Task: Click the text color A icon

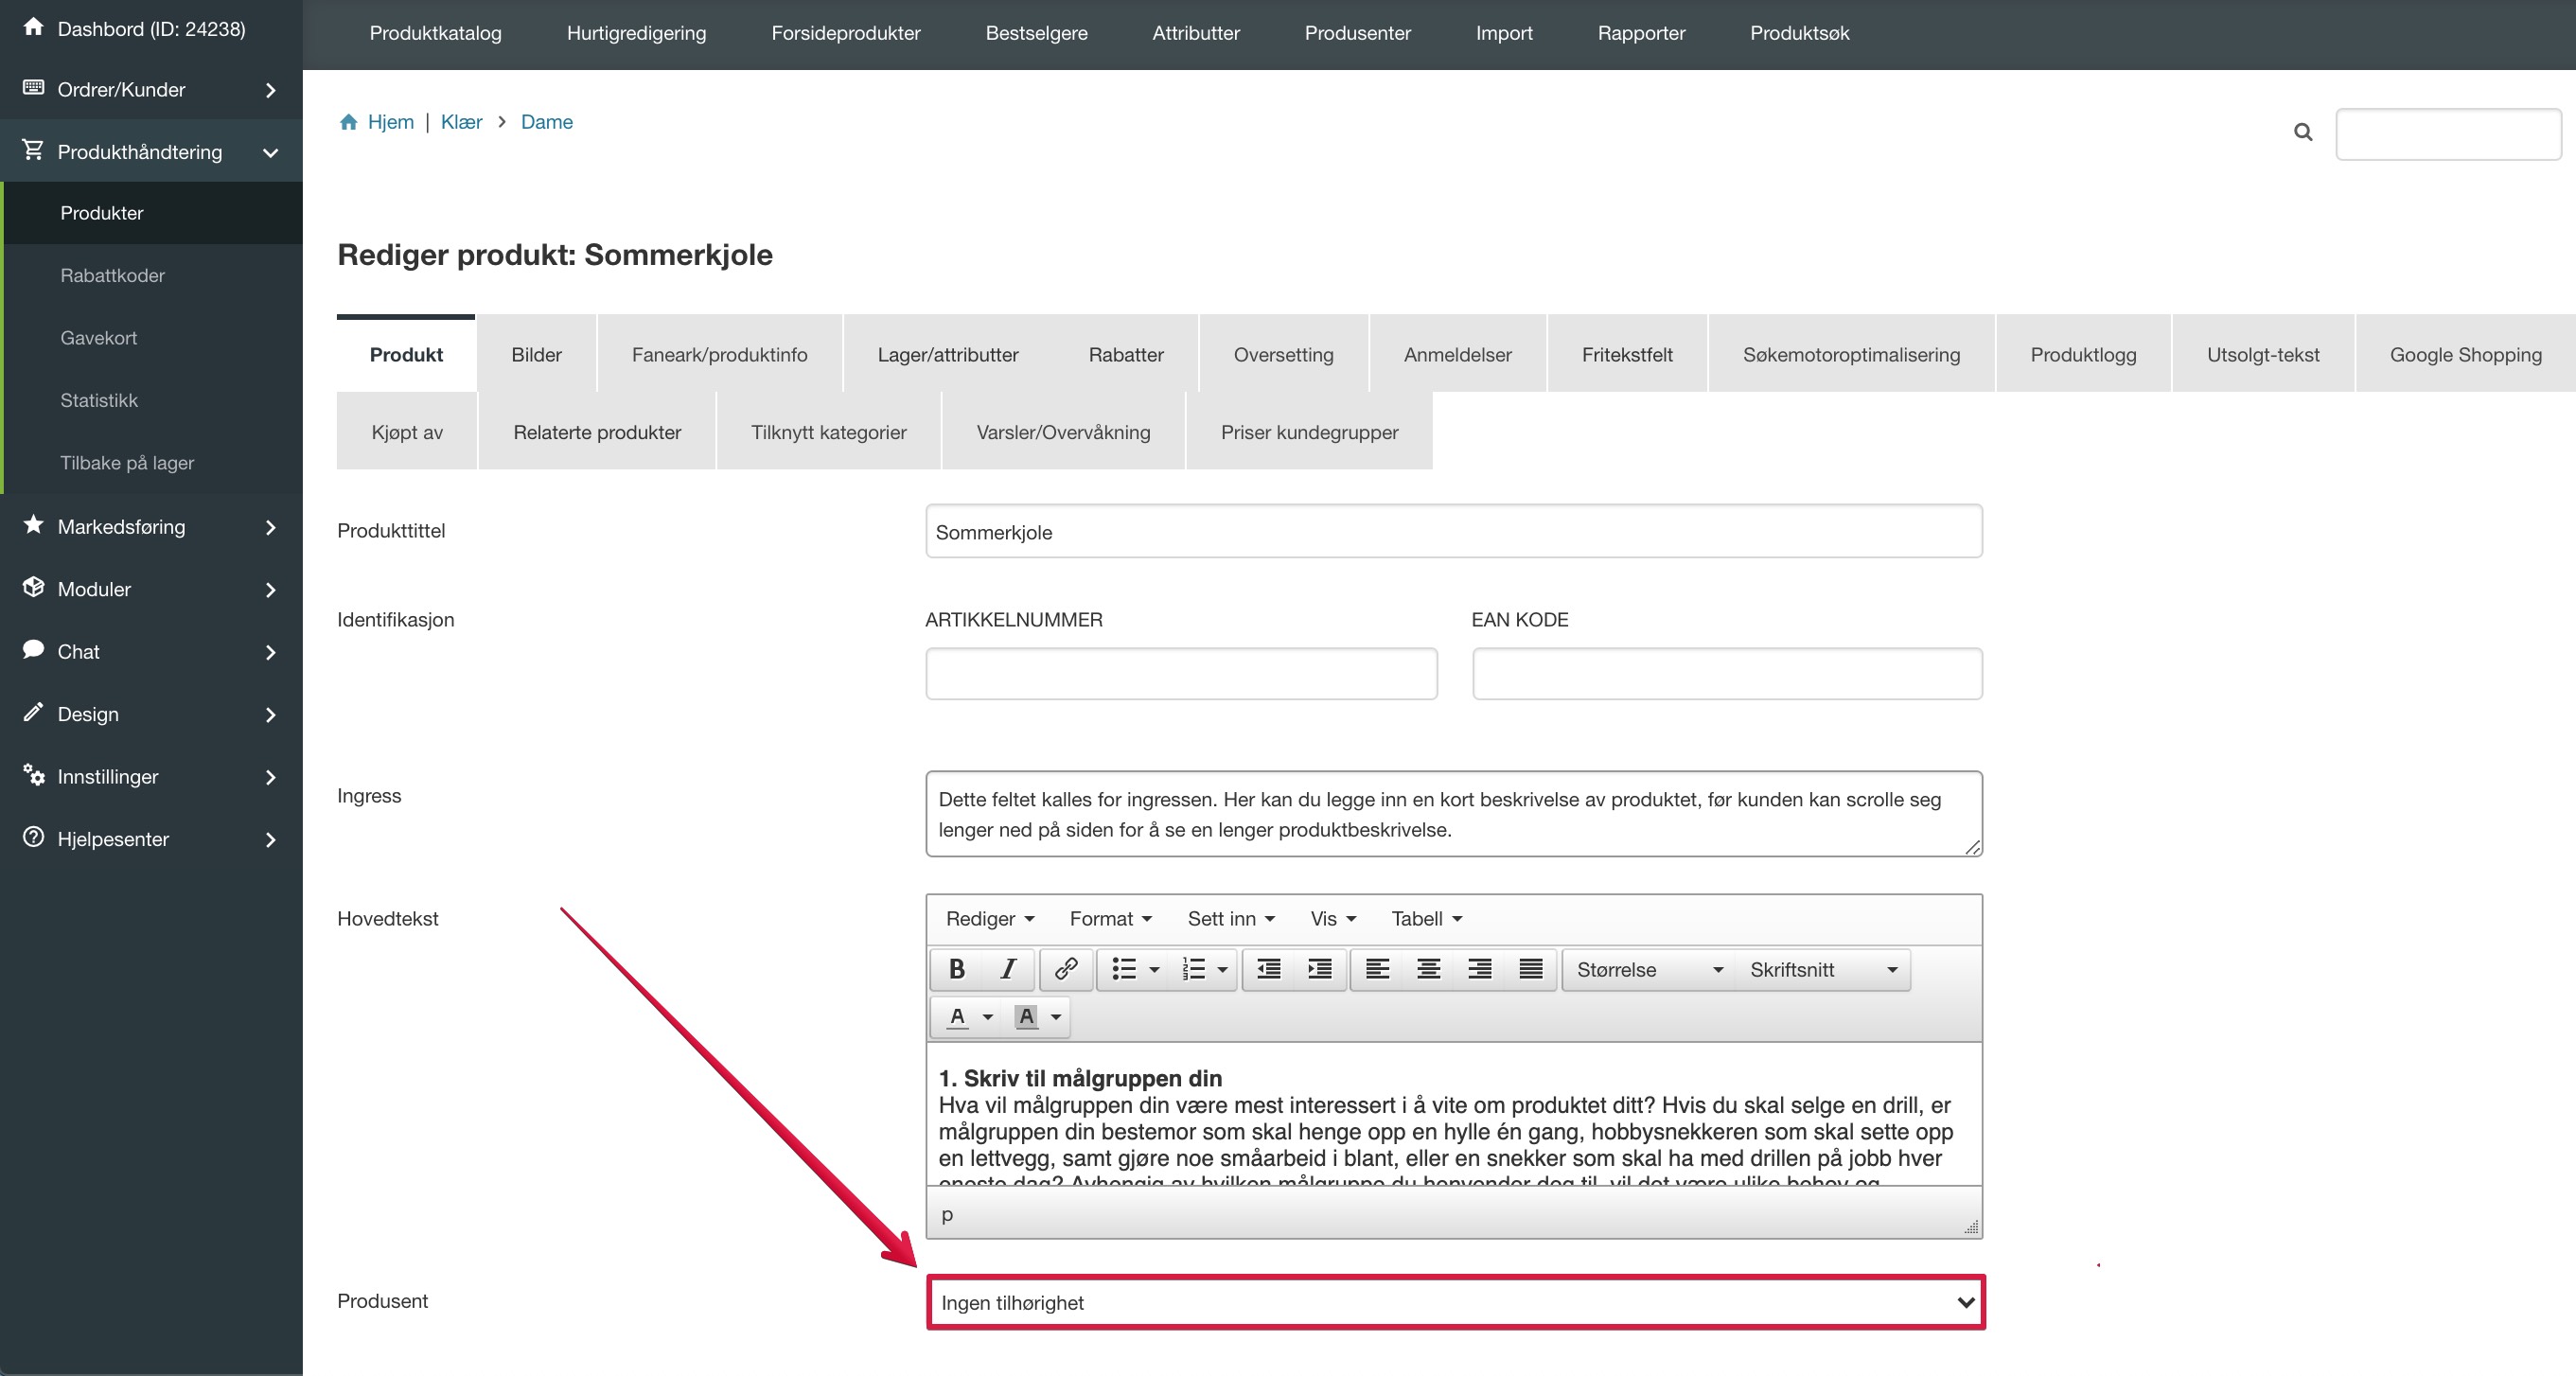Action: click(x=957, y=1017)
